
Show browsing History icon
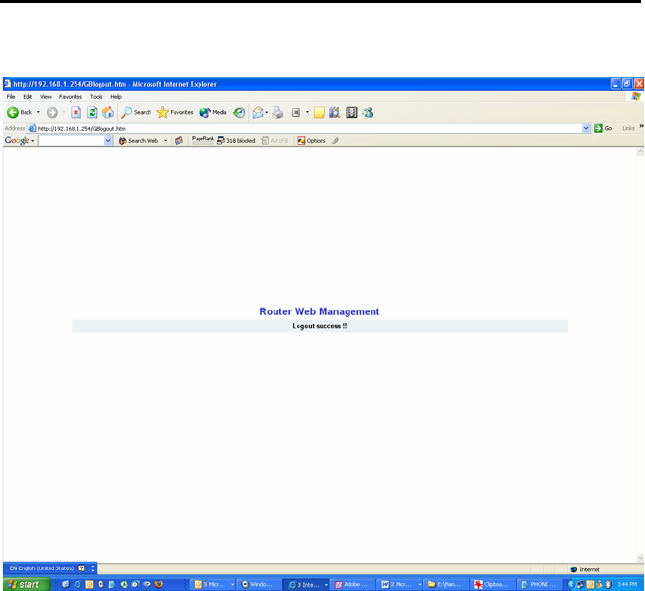[x=239, y=112]
